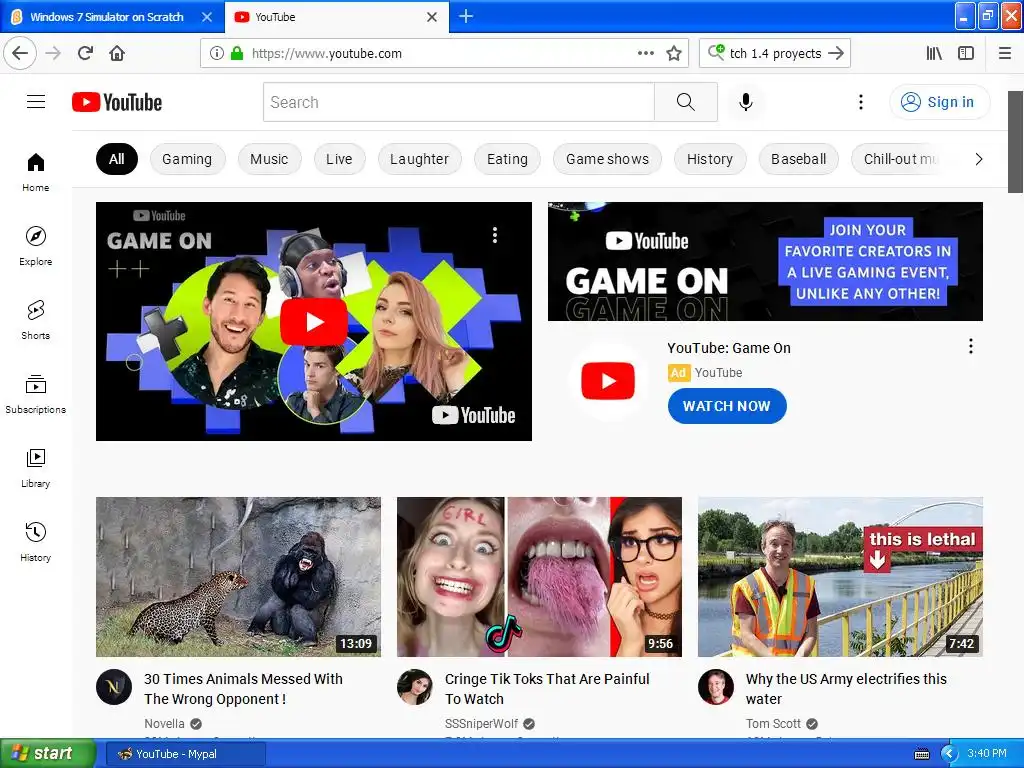Expand more filter chips with right chevron

coord(978,159)
